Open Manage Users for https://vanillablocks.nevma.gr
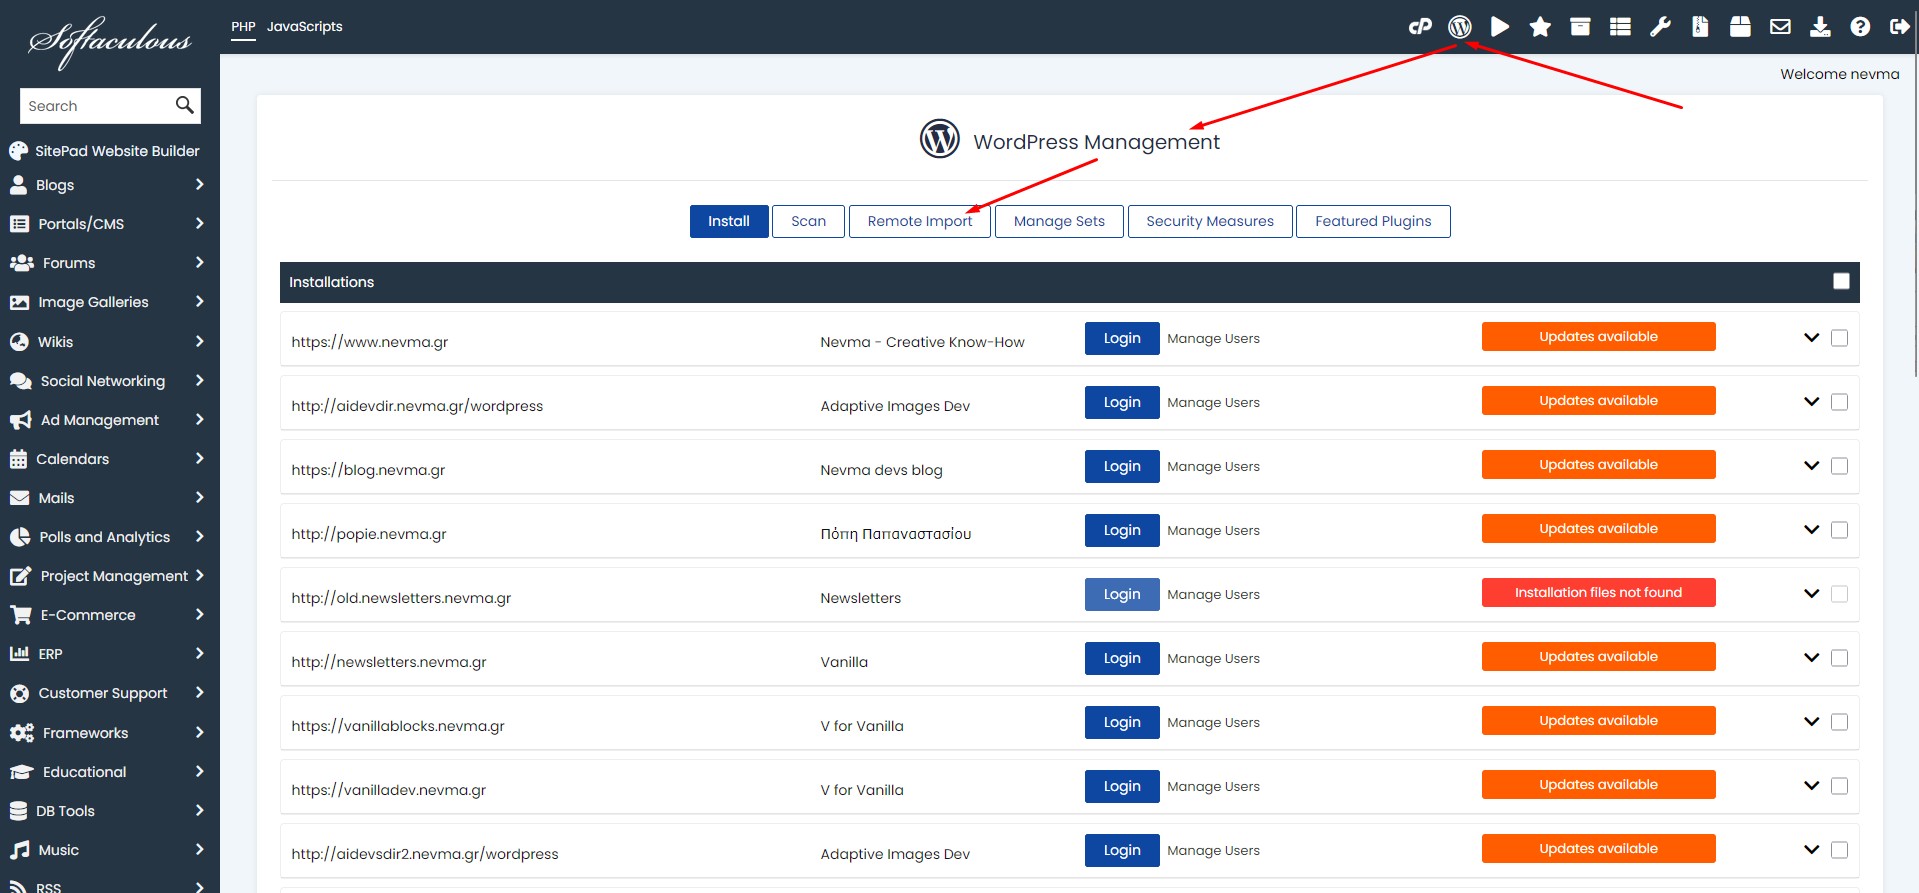Viewport: 1919px width, 893px height. 1213,722
